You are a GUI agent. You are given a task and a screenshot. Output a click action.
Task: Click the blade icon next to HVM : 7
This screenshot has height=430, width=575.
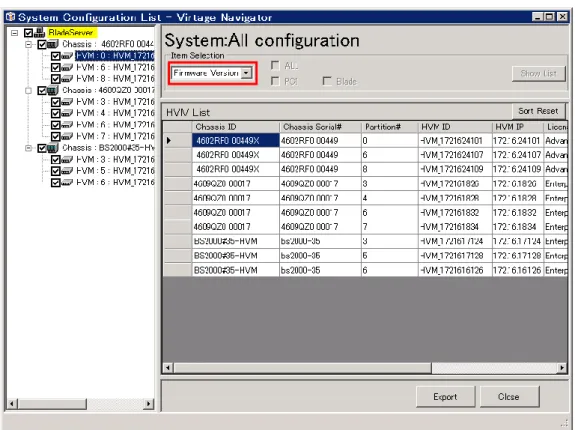[x=67, y=136]
